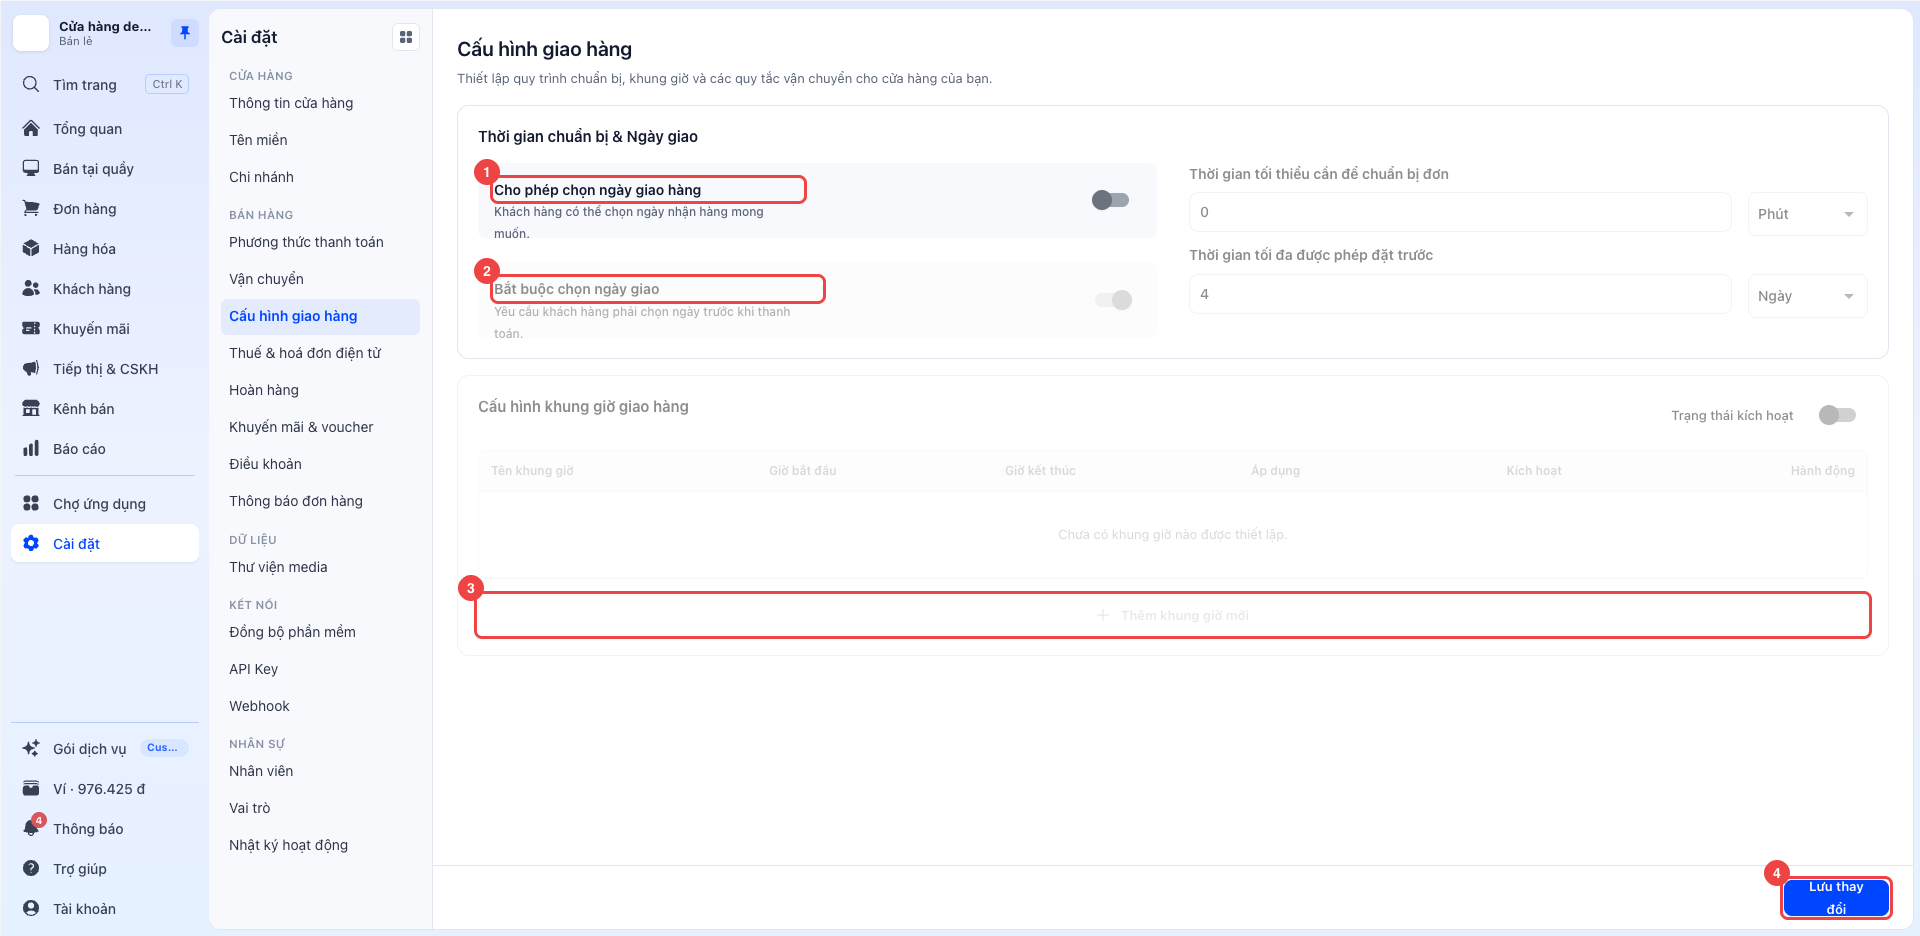Open the Trợ giúp question mark icon
The height and width of the screenshot is (936, 1920).
pyautogui.click(x=32, y=868)
